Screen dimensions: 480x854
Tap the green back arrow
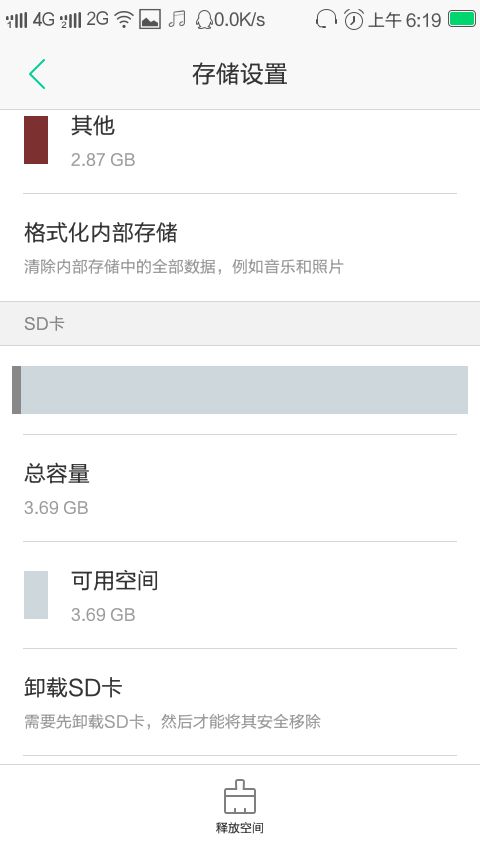click(x=37, y=74)
